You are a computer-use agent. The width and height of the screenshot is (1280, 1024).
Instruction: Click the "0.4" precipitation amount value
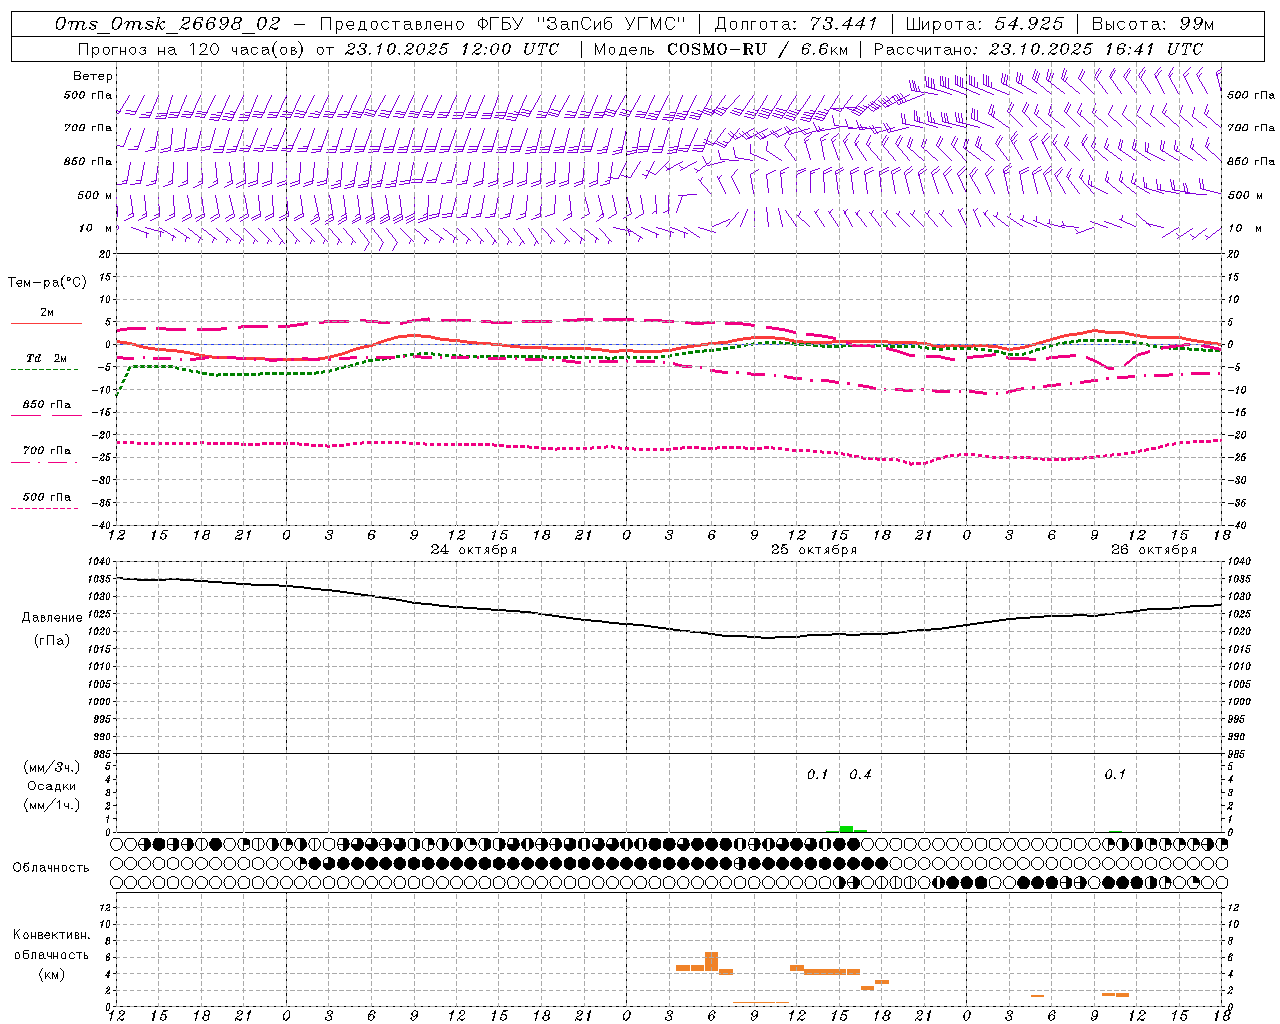pyautogui.click(x=860, y=774)
